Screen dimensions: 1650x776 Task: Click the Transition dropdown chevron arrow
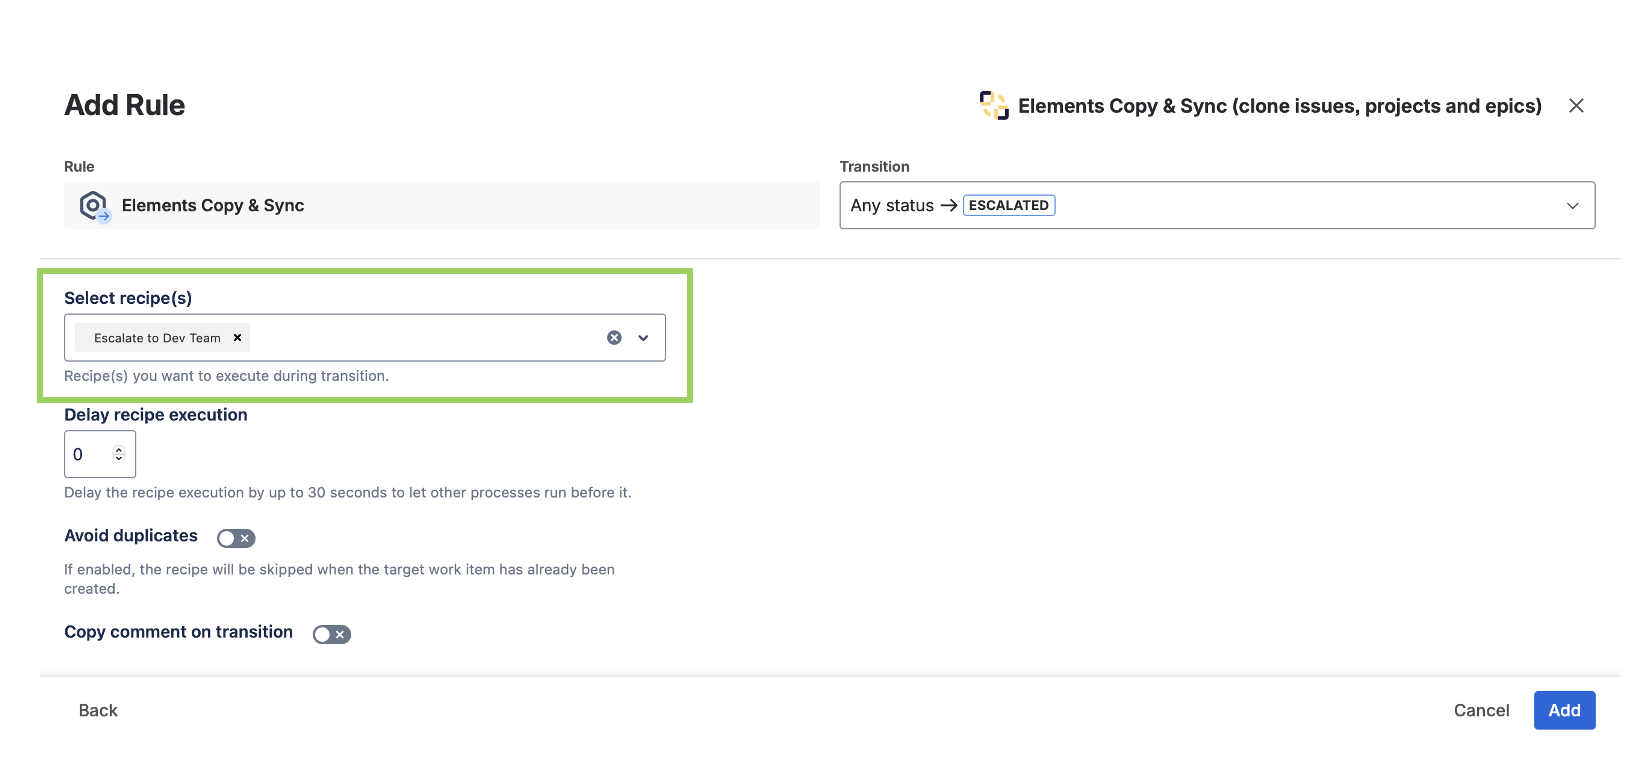point(1572,205)
